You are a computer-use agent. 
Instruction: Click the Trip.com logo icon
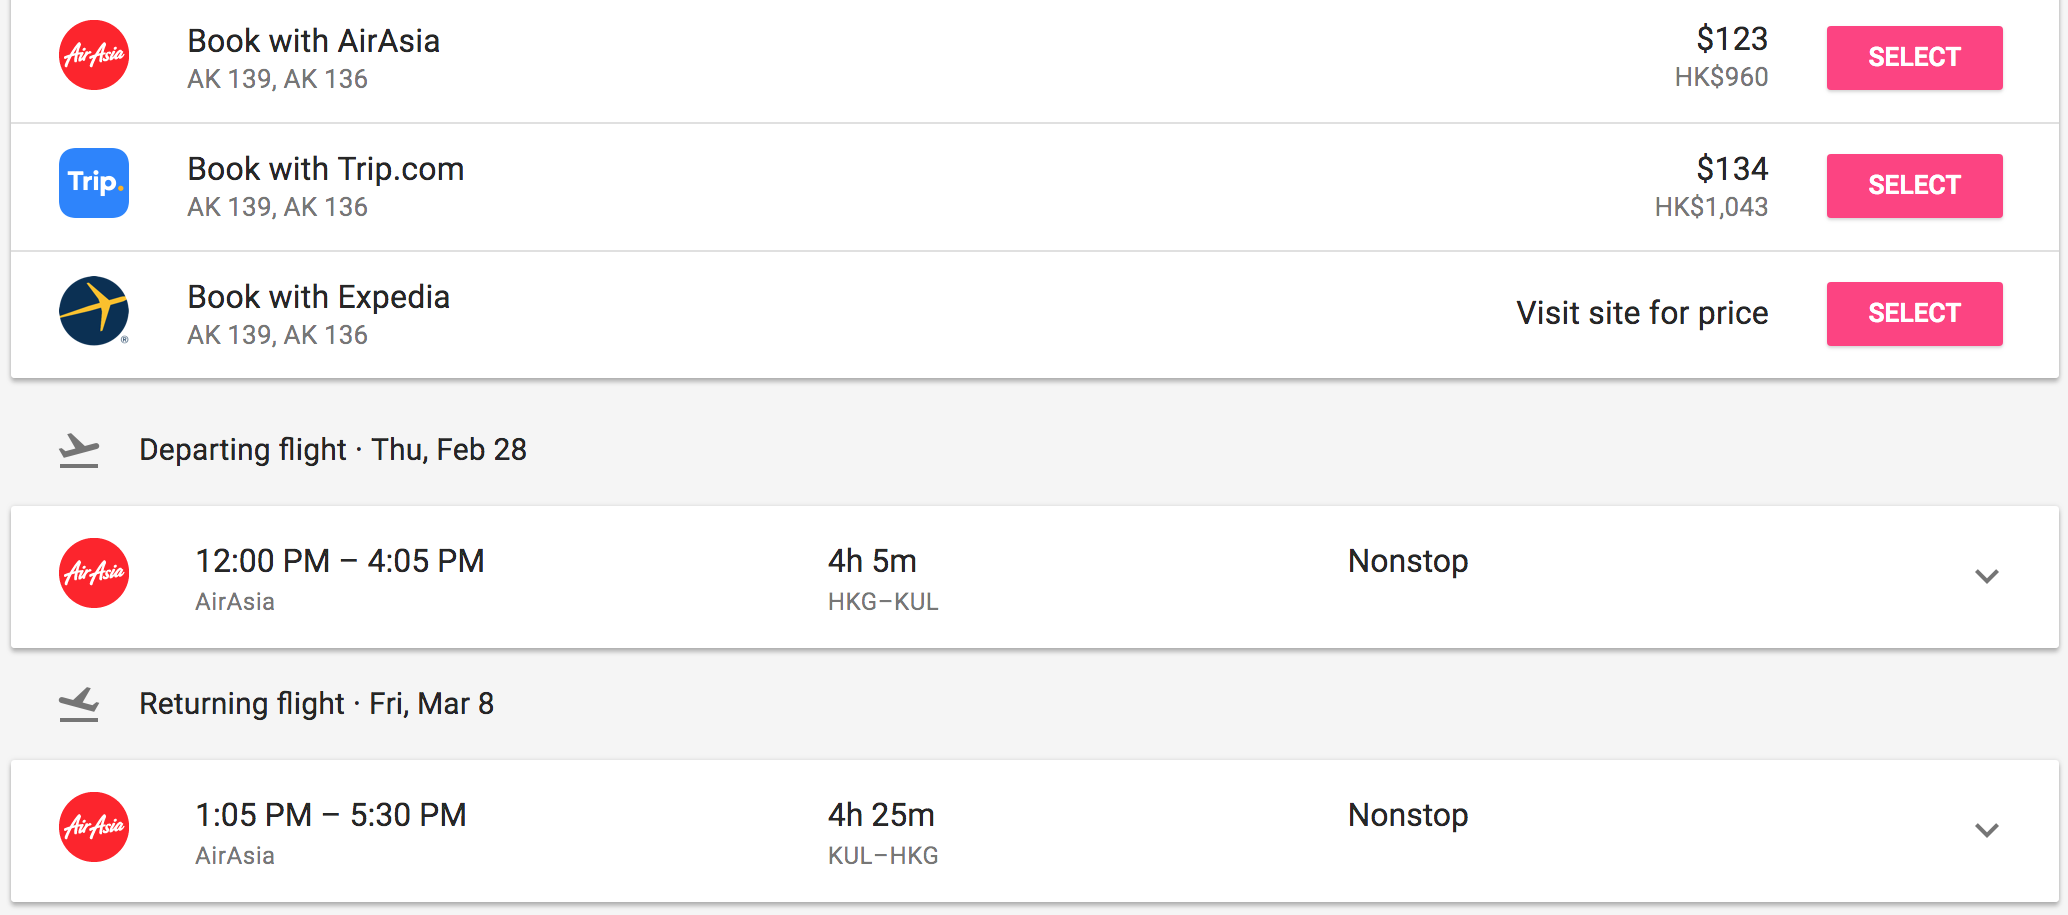94,183
